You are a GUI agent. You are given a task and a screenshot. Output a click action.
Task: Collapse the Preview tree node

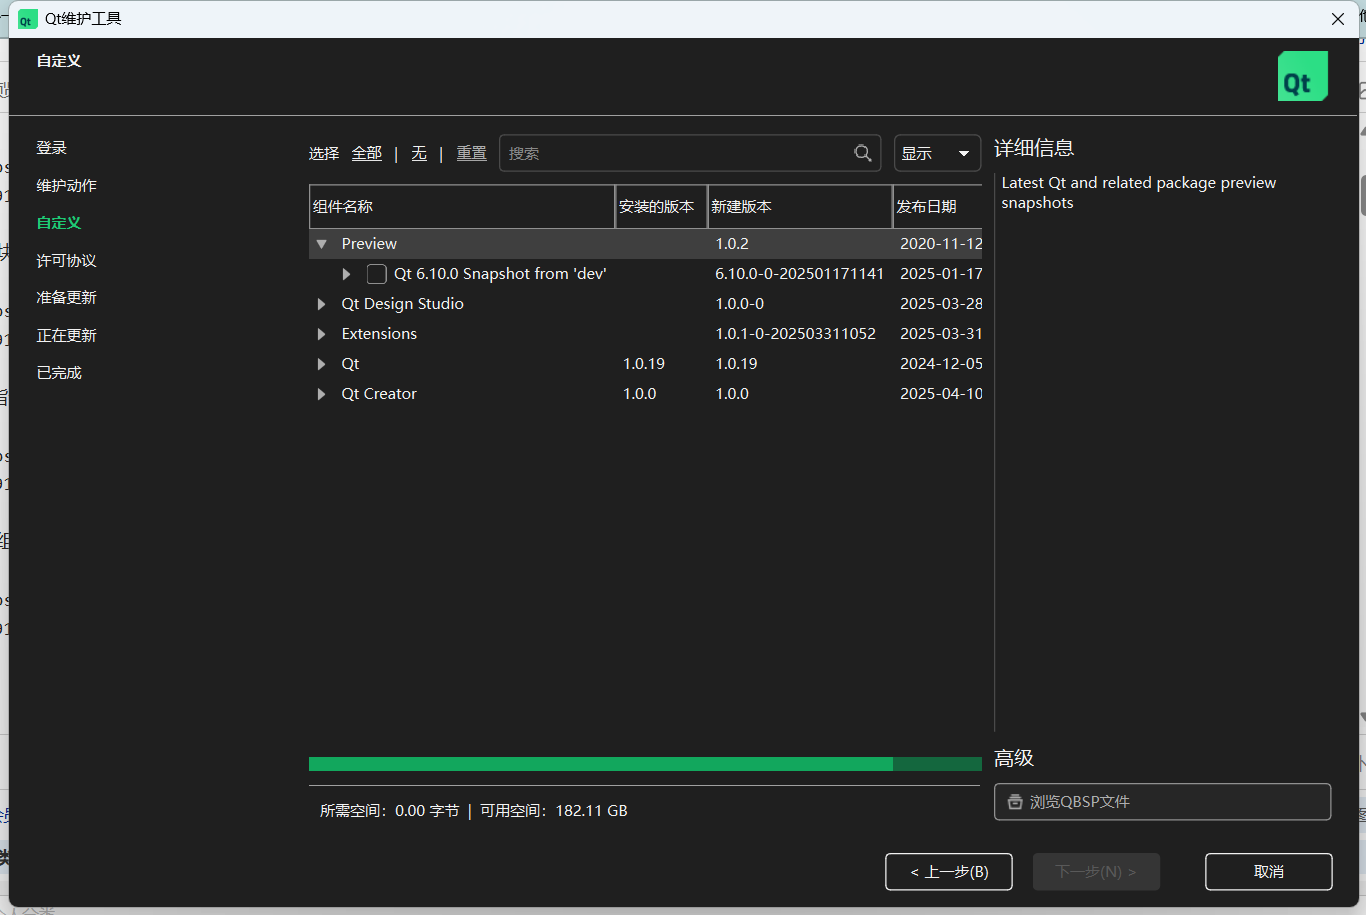point(321,244)
